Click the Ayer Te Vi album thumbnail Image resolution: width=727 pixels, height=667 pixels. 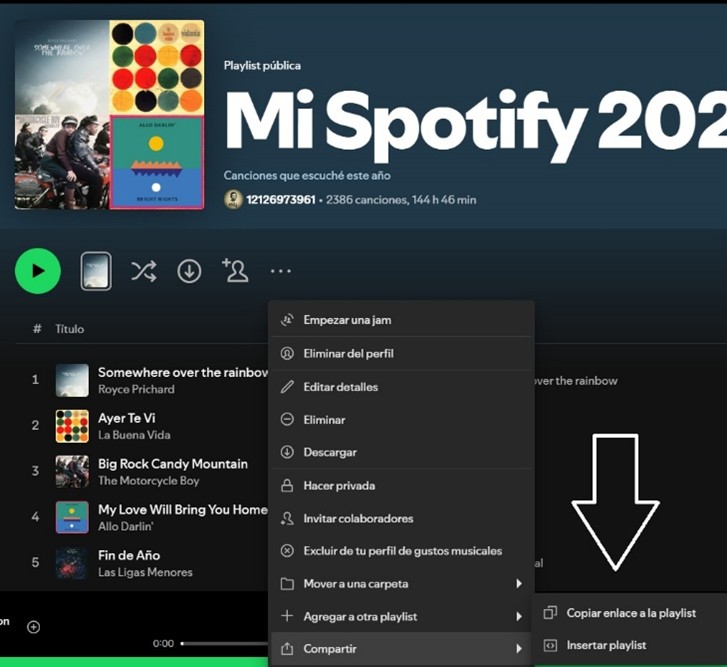pos(72,426)
